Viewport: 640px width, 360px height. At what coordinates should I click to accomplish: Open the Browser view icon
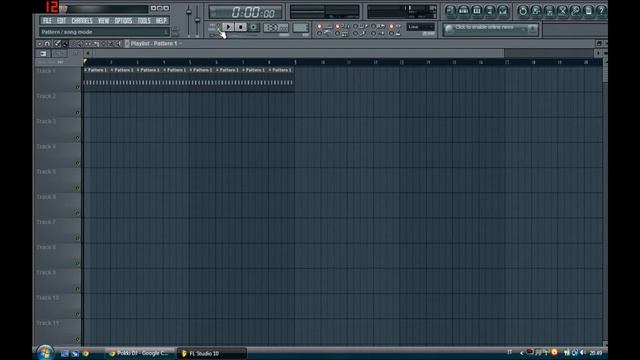click(489, 11)
